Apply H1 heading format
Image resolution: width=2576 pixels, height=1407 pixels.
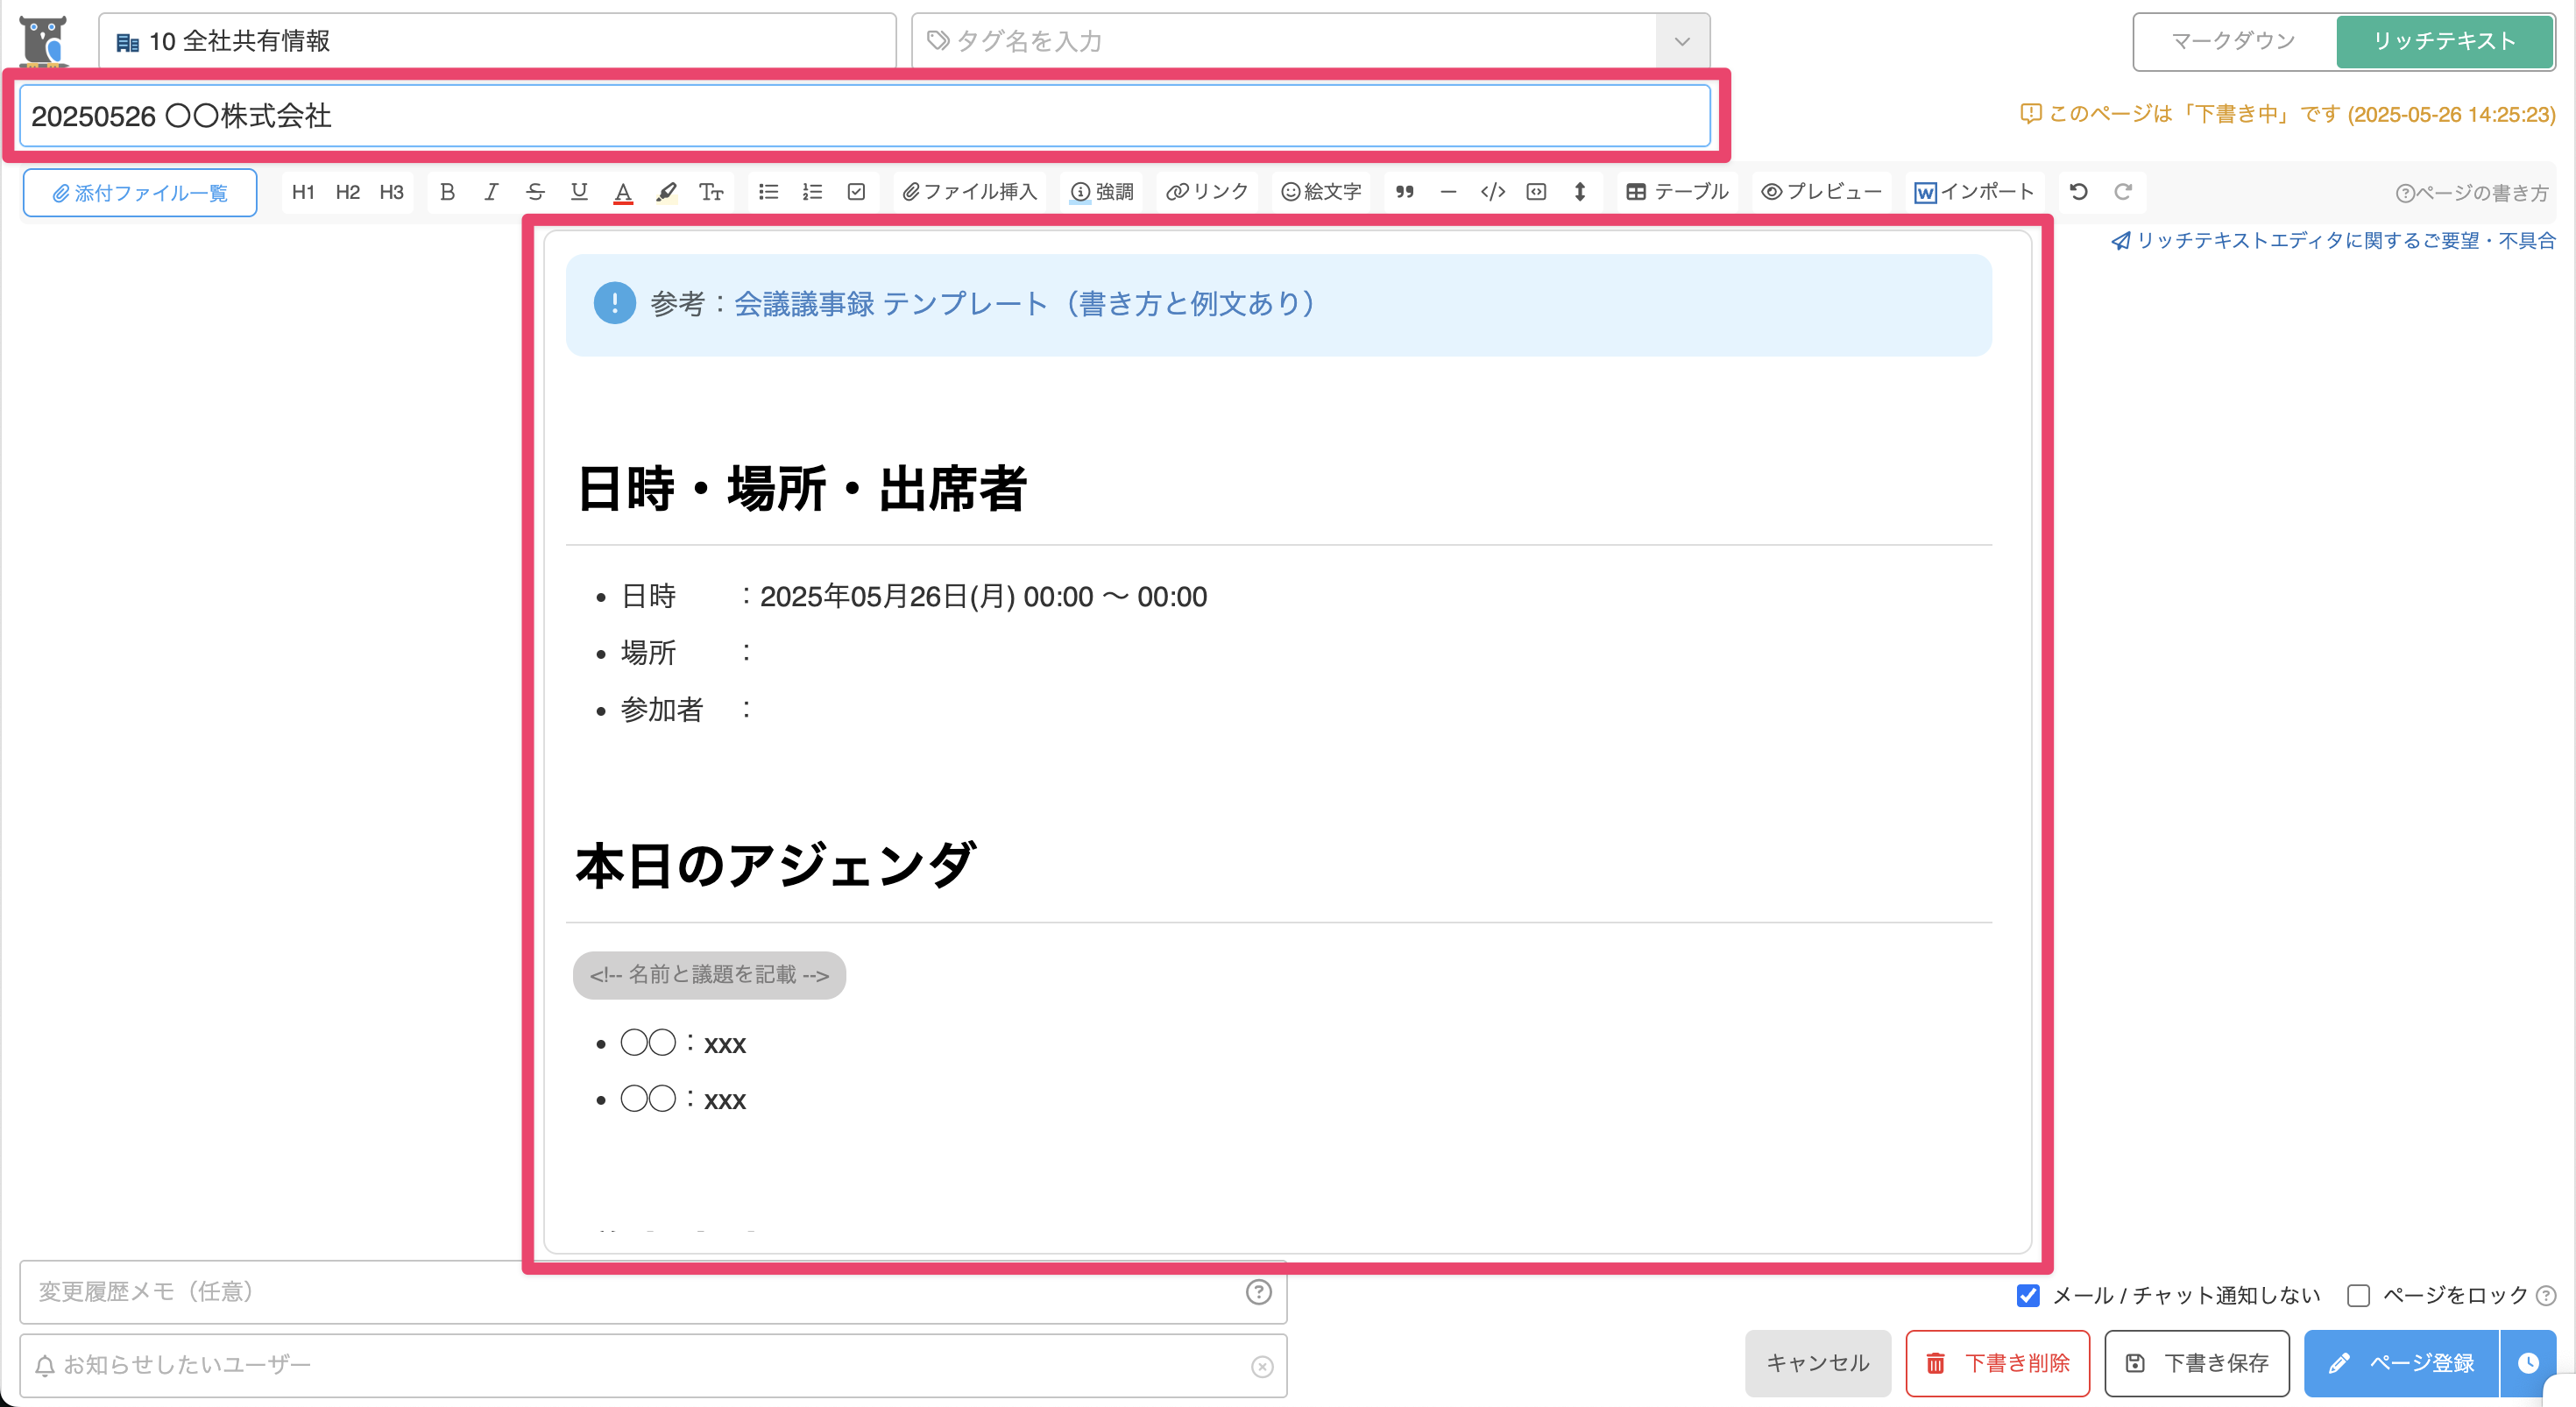(303, 192)
